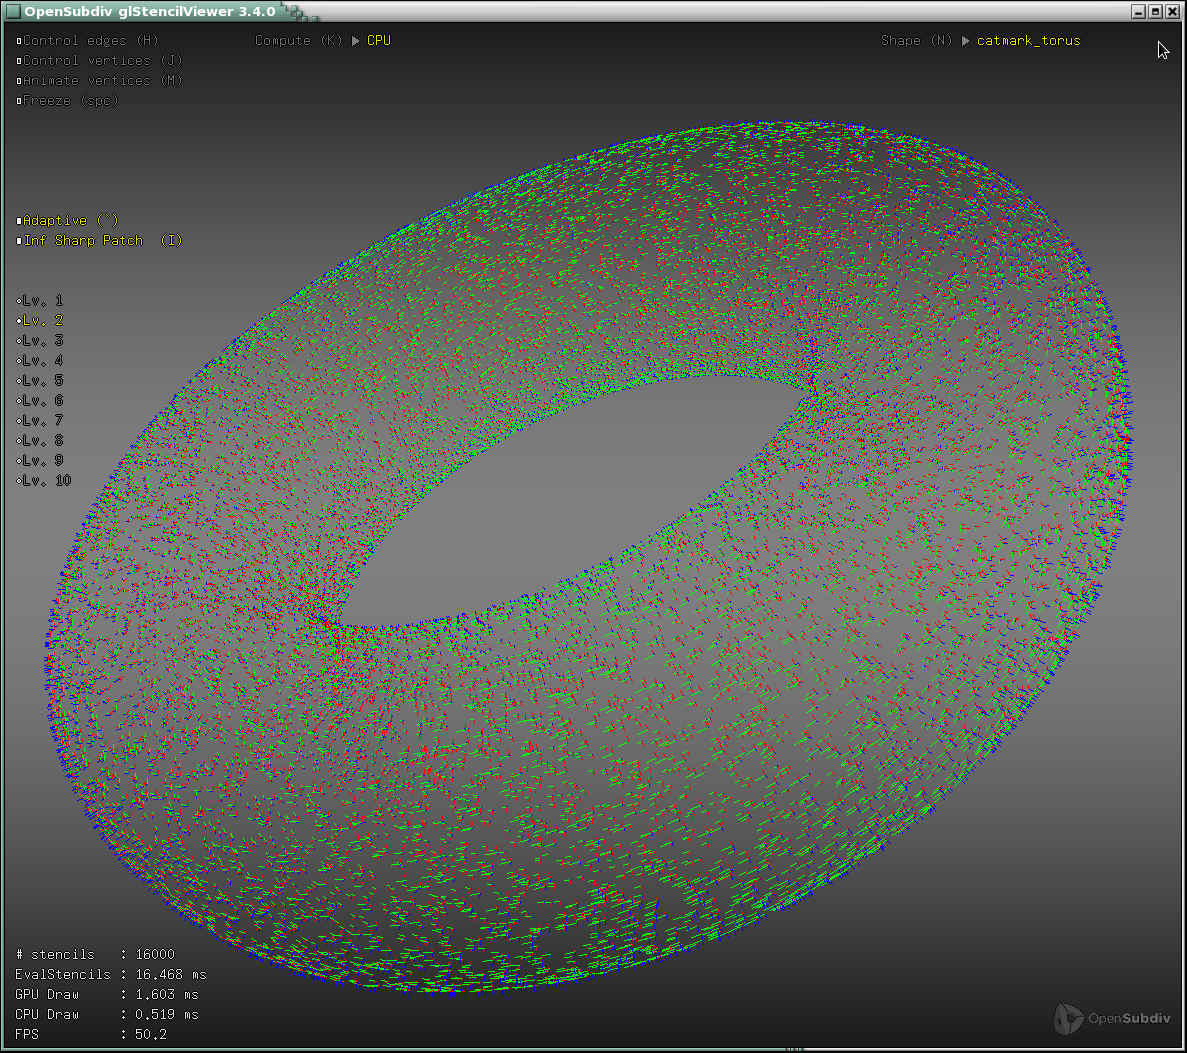Turn on Animate vertices

(19, 81)
